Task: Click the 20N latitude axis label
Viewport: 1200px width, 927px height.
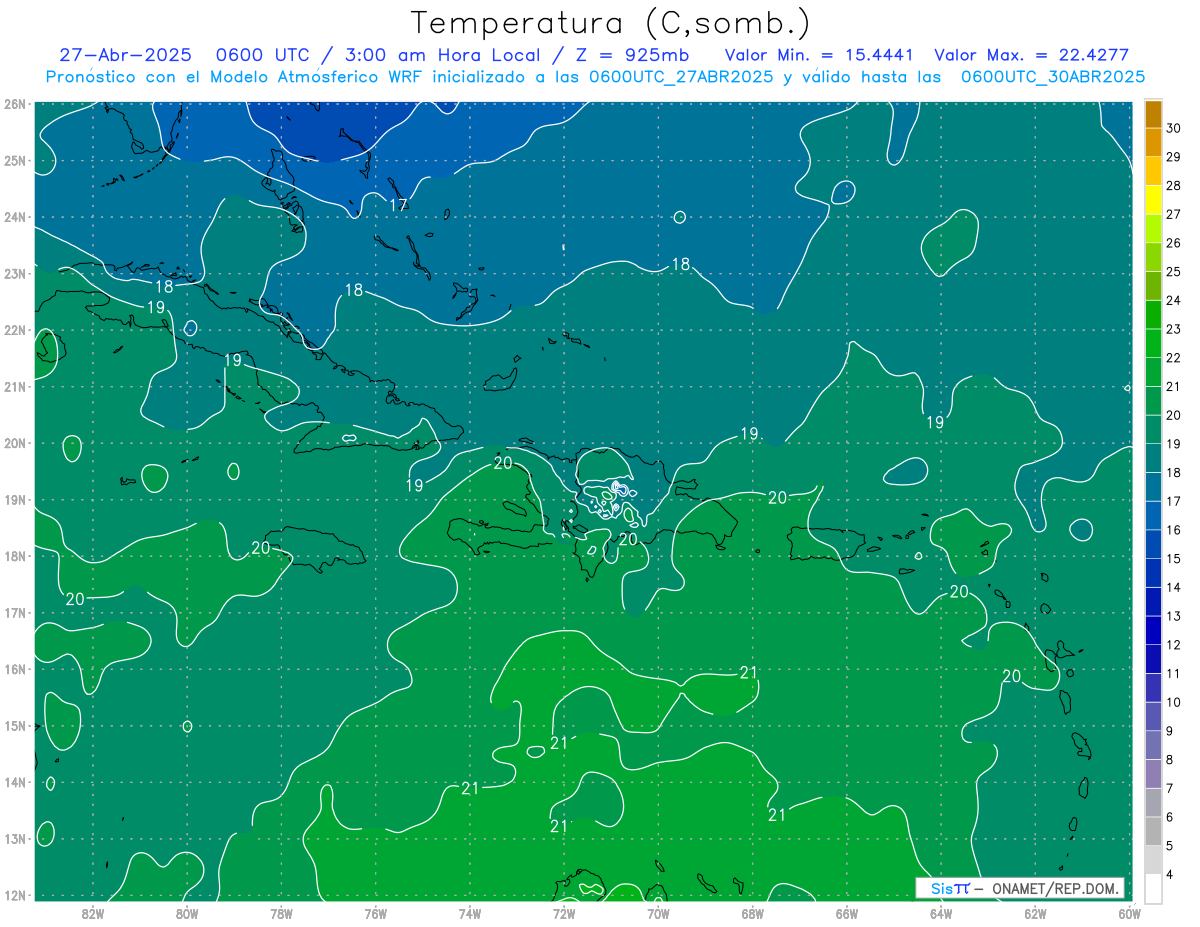Action: click(x=14, y=443)
